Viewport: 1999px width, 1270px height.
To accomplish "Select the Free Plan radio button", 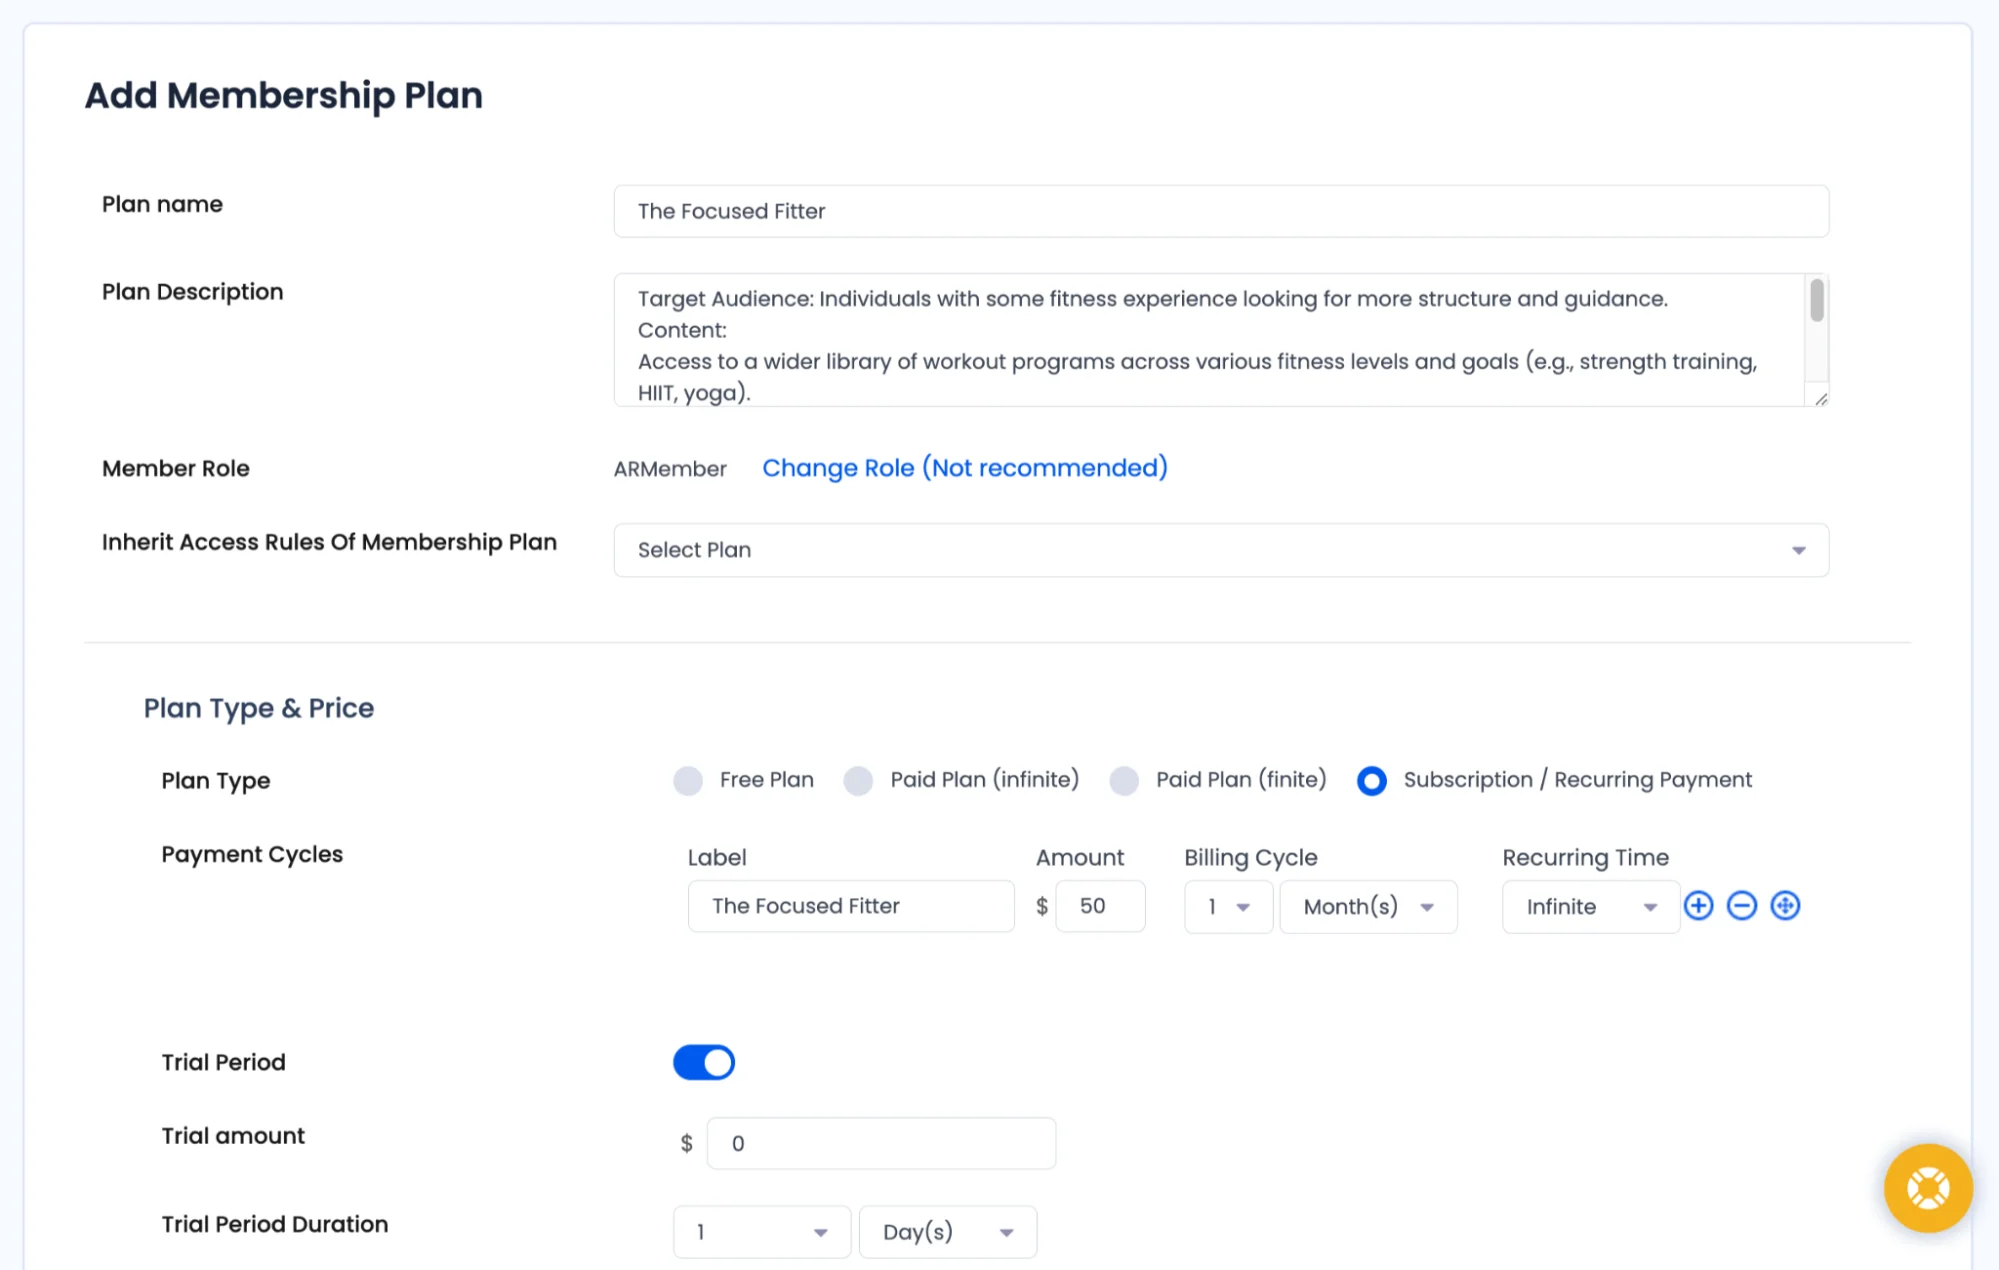I will tap(688, 781).
